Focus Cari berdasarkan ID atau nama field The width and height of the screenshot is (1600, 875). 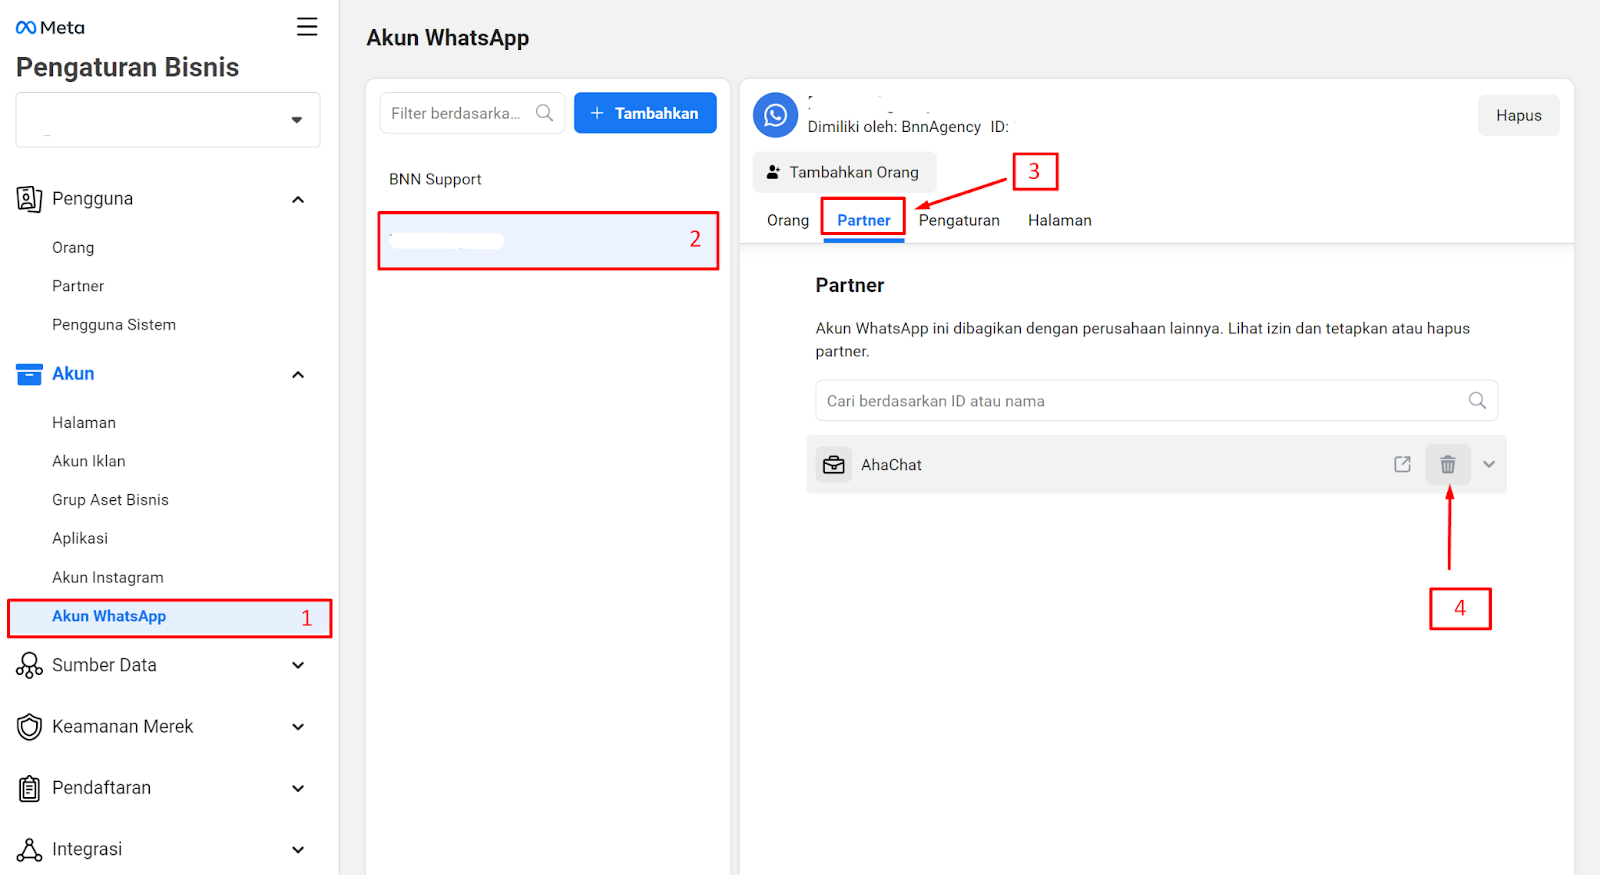pos(1156,400)
